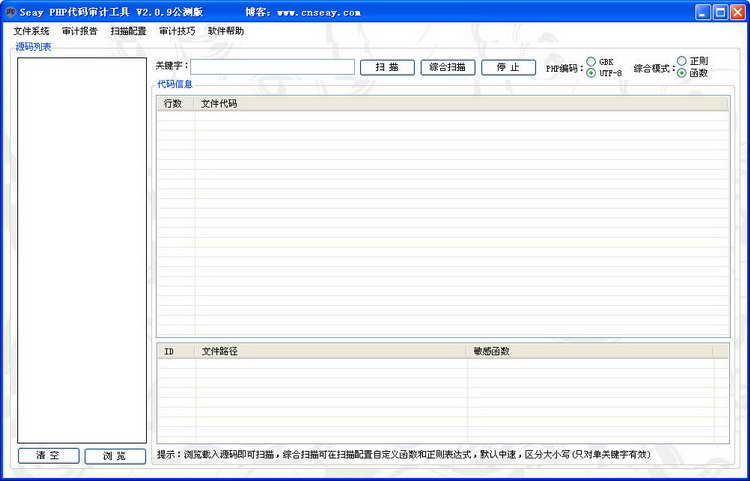The image size is (750, 481).
Task: Maximize the Seay PHP audit window
Action: click(x=720, y=12)
